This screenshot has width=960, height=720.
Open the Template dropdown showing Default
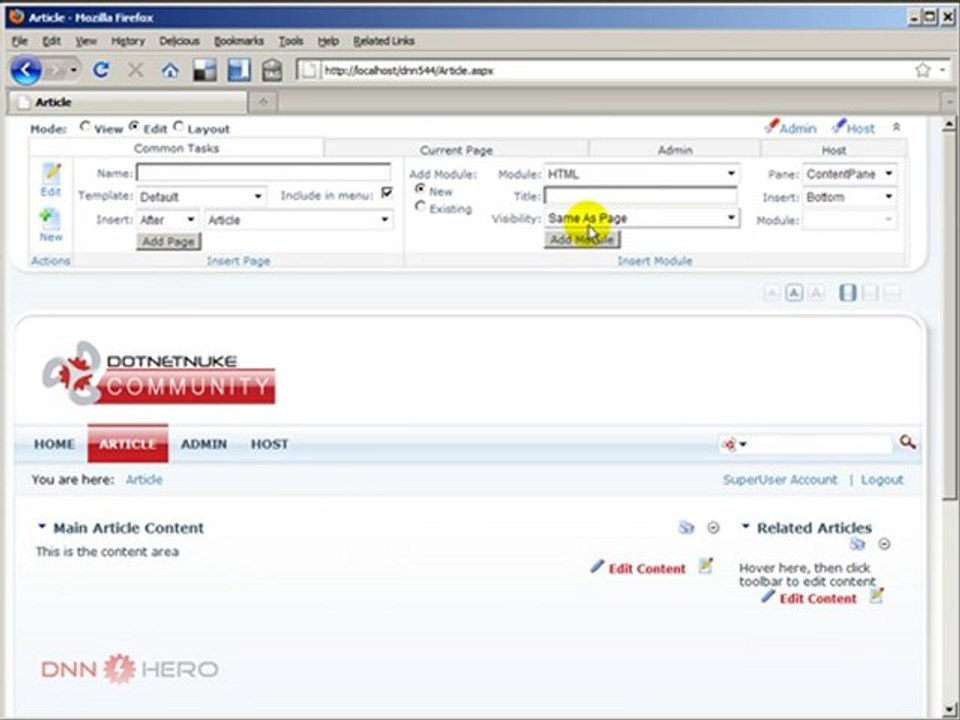pos(201,197)
